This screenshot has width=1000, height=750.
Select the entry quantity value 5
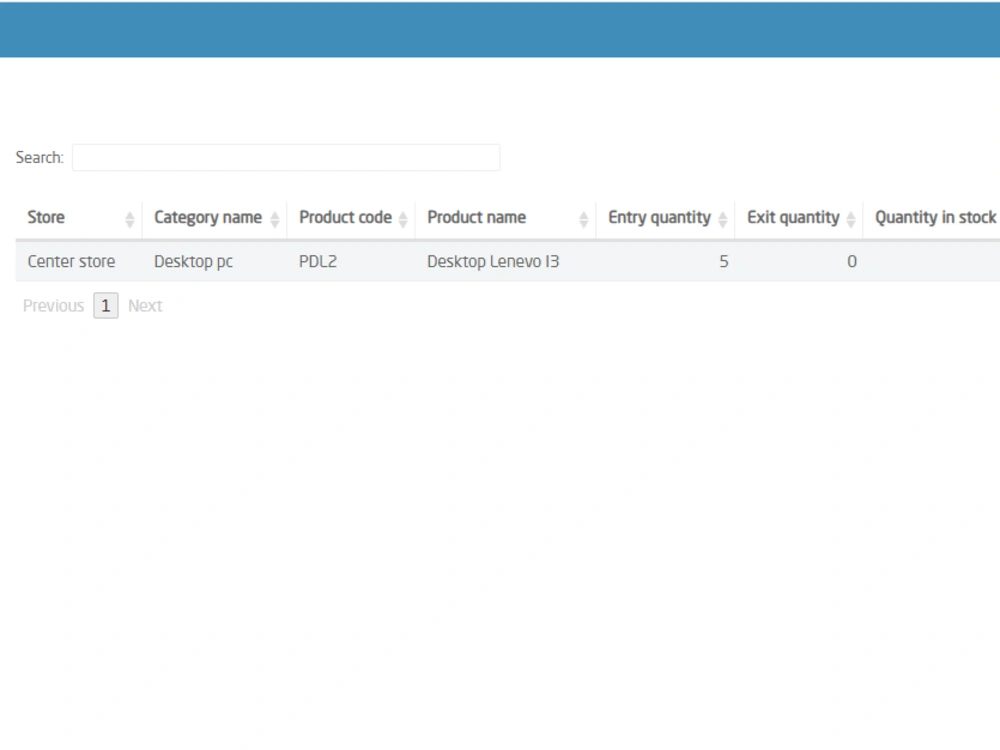click(724, 261)
